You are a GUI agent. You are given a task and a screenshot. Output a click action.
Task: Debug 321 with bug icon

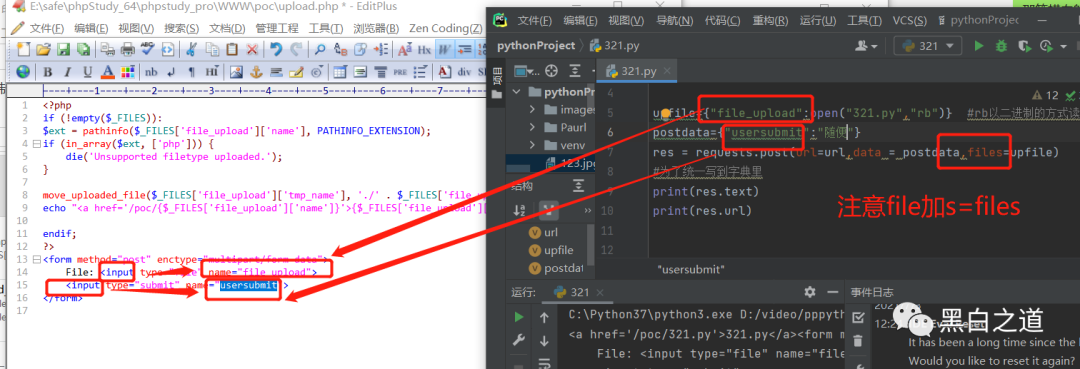click(1001, 46)
